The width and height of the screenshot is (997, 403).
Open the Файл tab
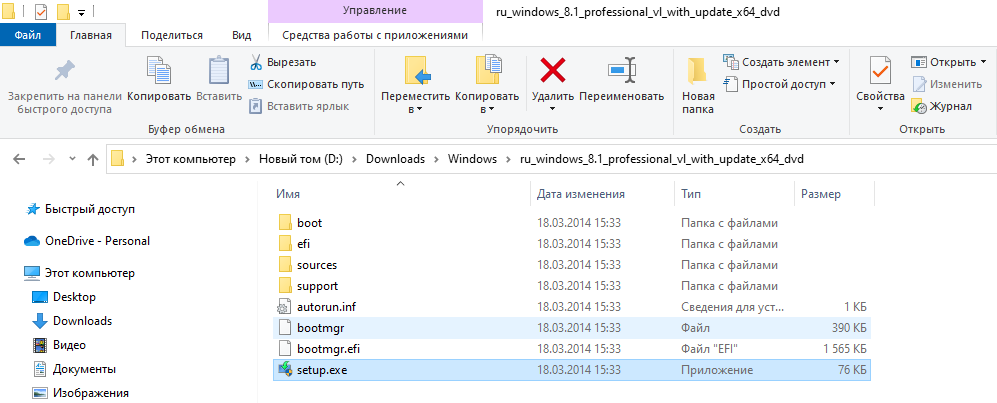[x=28, y=35]
